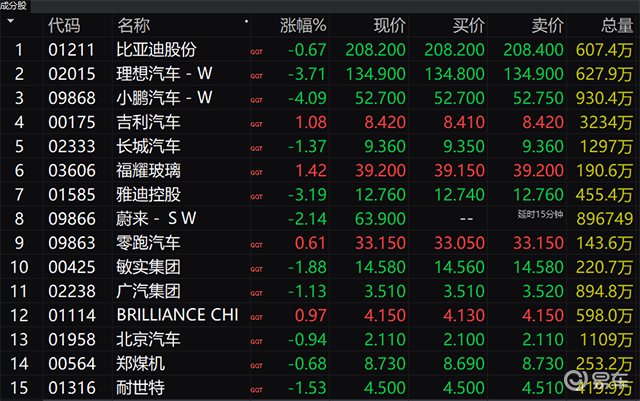
Task: Select stock name 零跑汽车
Action: (x=148, y=243)
